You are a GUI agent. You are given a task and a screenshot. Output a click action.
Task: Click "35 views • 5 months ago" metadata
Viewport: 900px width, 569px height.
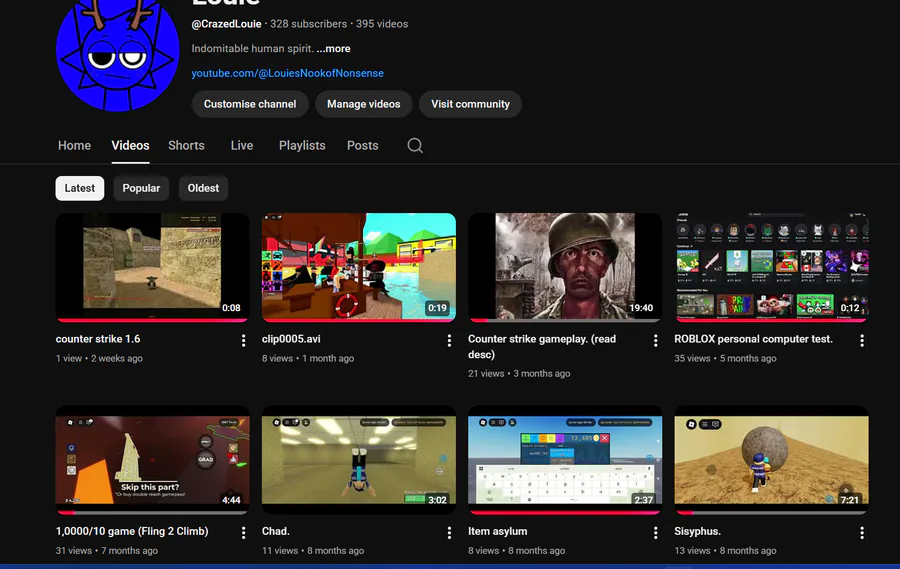click(726, 358)
